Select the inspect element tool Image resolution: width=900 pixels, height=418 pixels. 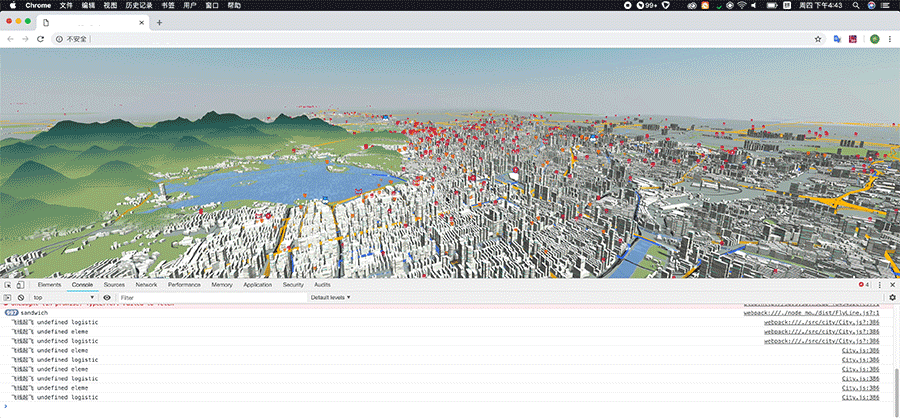coord(8,285)
